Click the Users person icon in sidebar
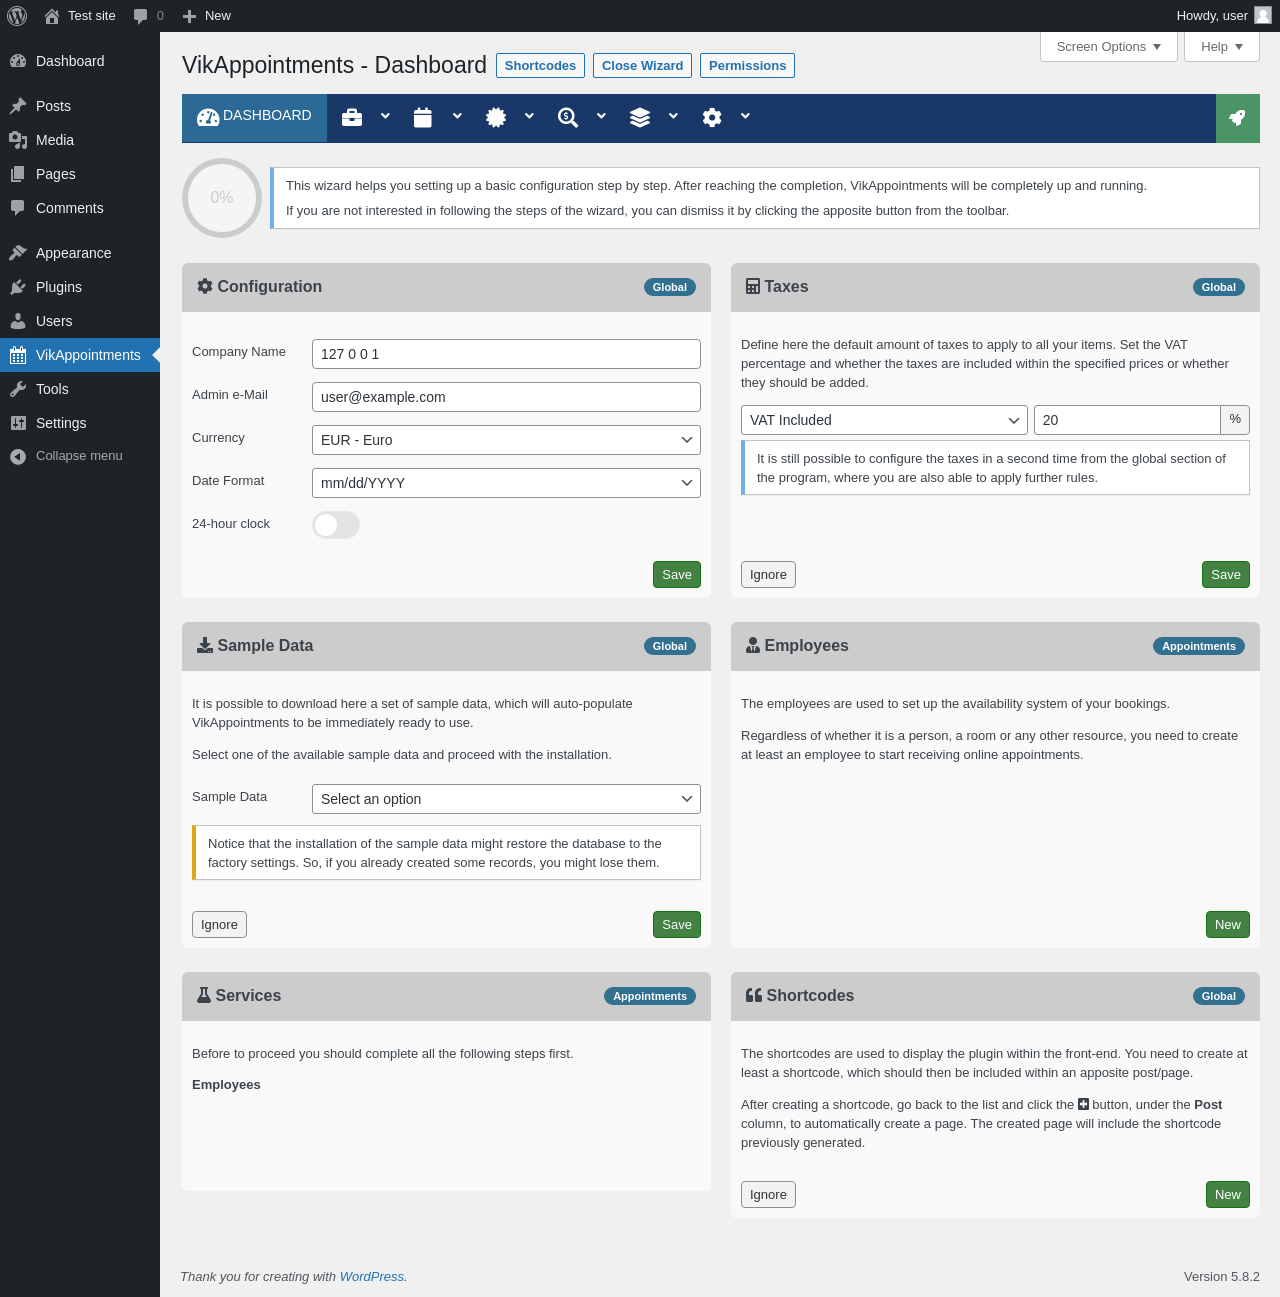The image size is (1280, 1297). click(18, 321)
